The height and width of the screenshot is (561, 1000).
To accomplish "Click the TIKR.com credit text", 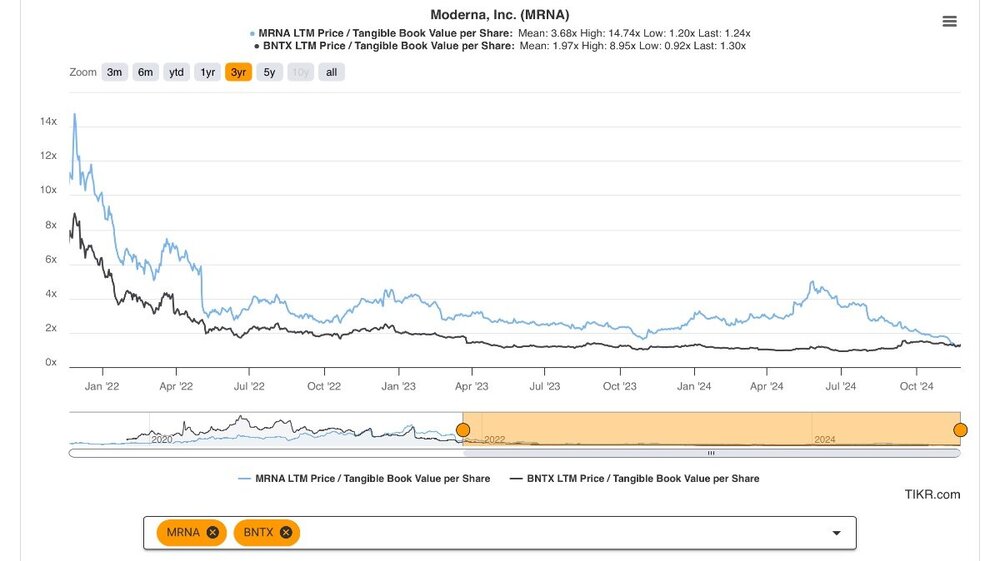I will 932,495.
